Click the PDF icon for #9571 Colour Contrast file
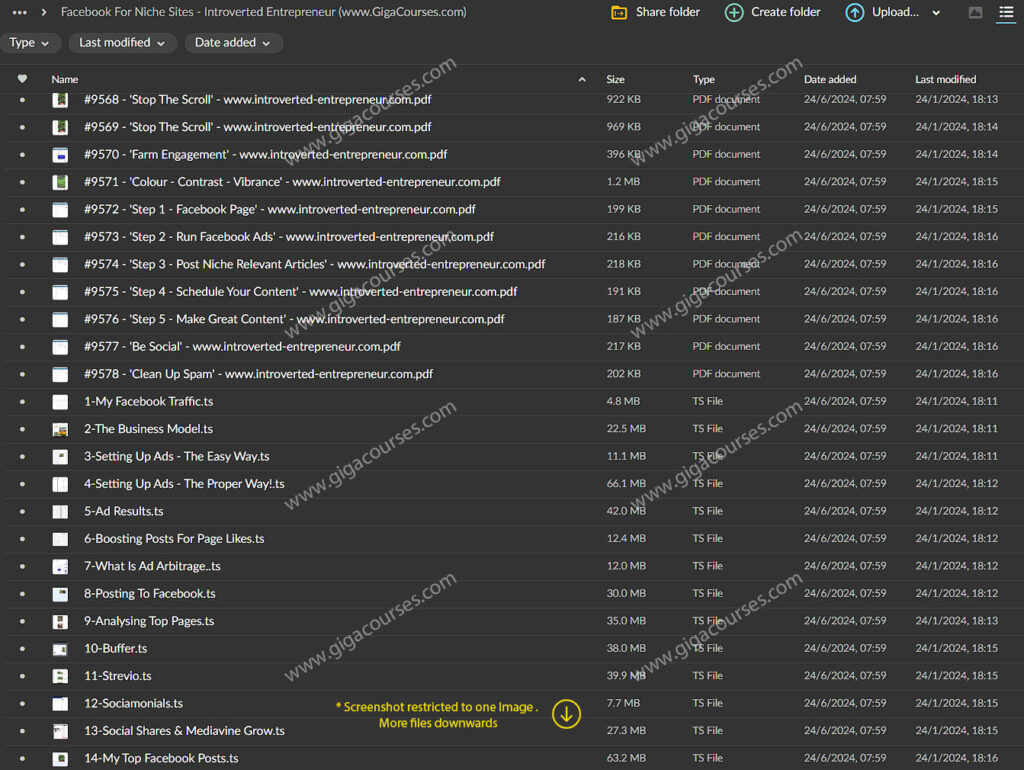1024x770 pixels. 60,182
